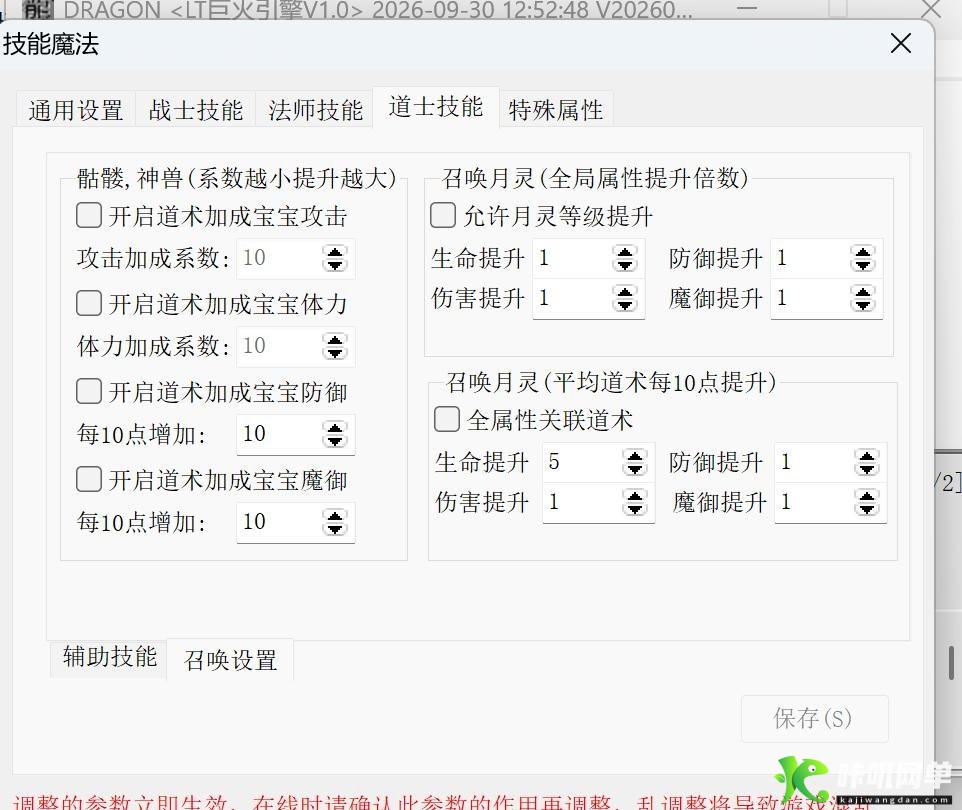The image size is (962, 810).
Task: Increase 伤害提升 in 全局属性提升倍数 group
Action: coord(625,292)
